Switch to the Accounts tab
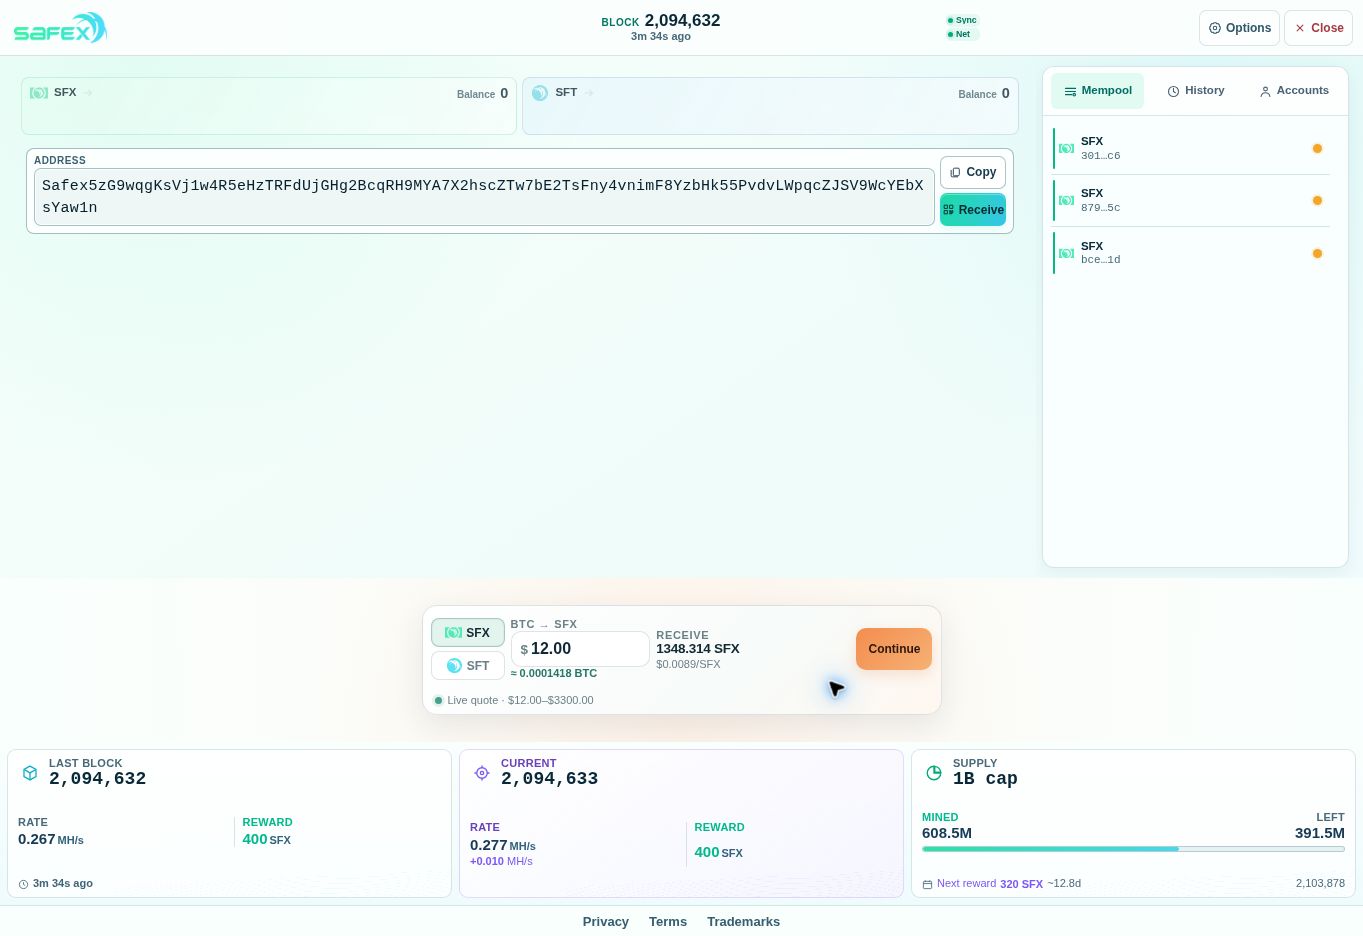The height and width of the screenshot is (936, 1363). [x=1293, y=91]
